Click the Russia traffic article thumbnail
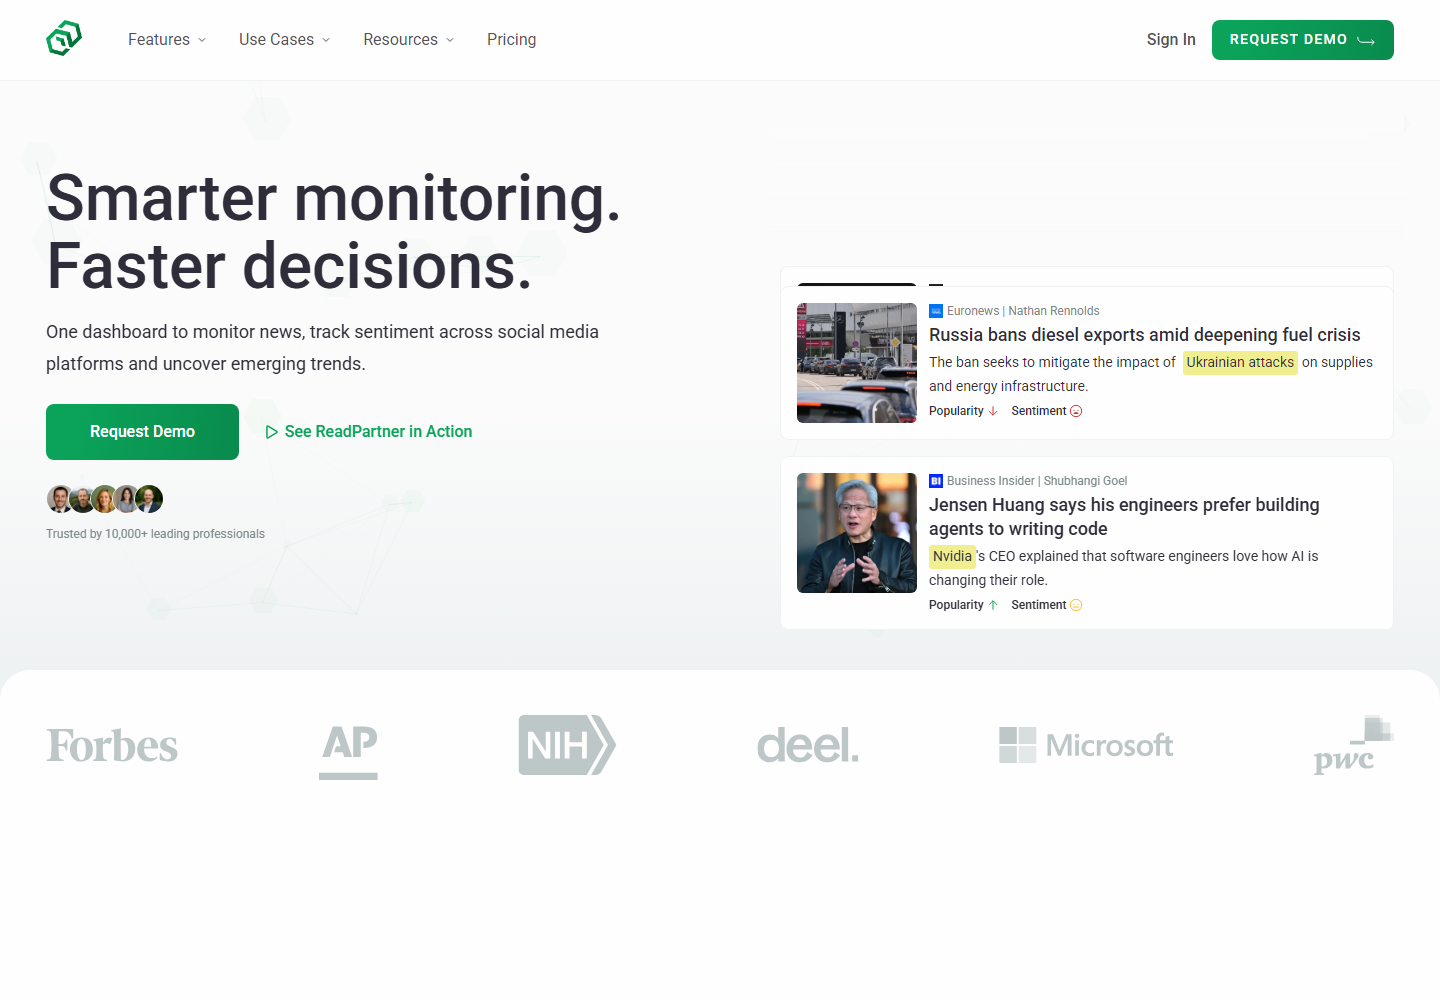The width and height of the screenshot is (1440, 1000). (857, 363)
